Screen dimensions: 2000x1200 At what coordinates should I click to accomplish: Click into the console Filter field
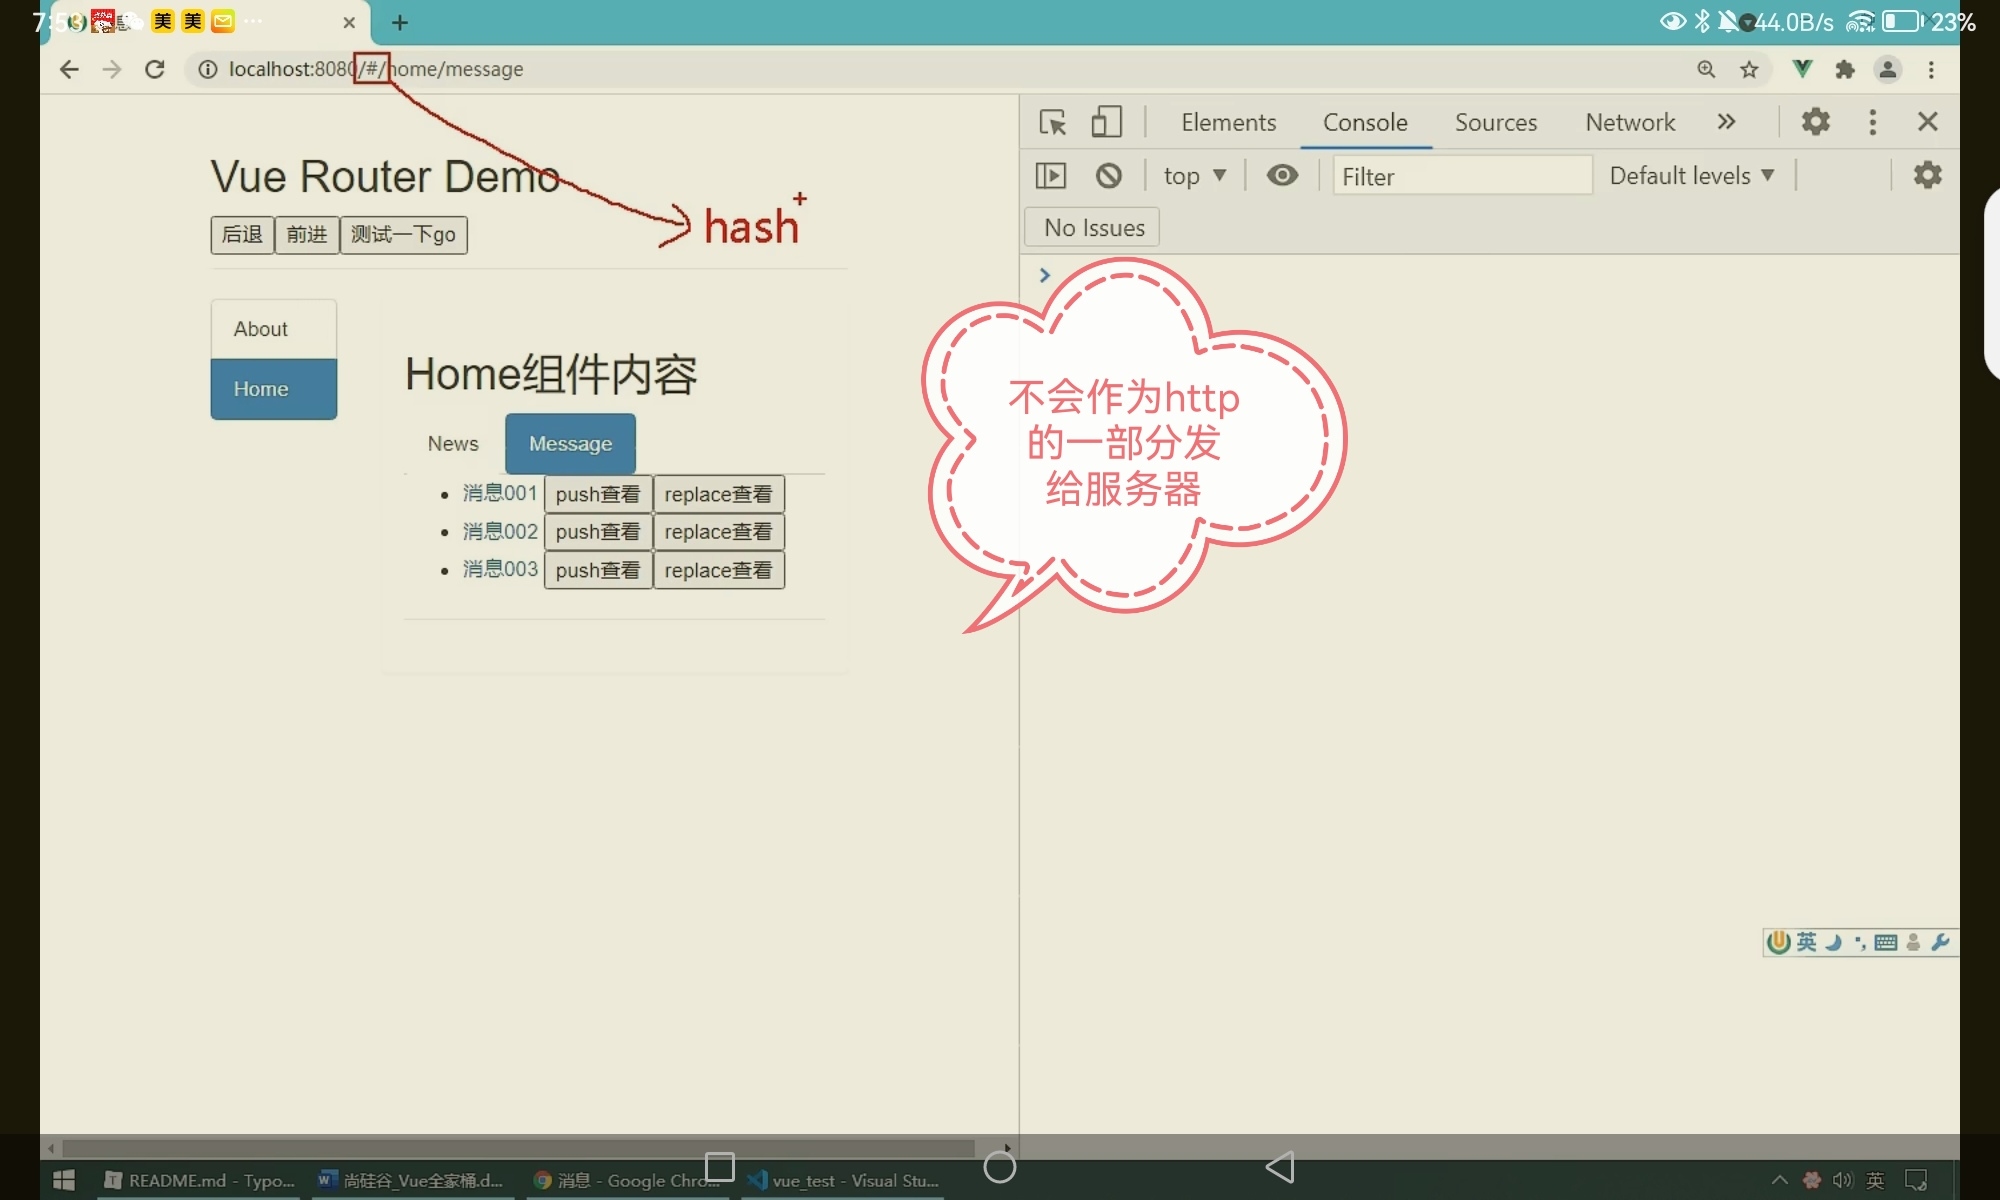click(1460, 176)
